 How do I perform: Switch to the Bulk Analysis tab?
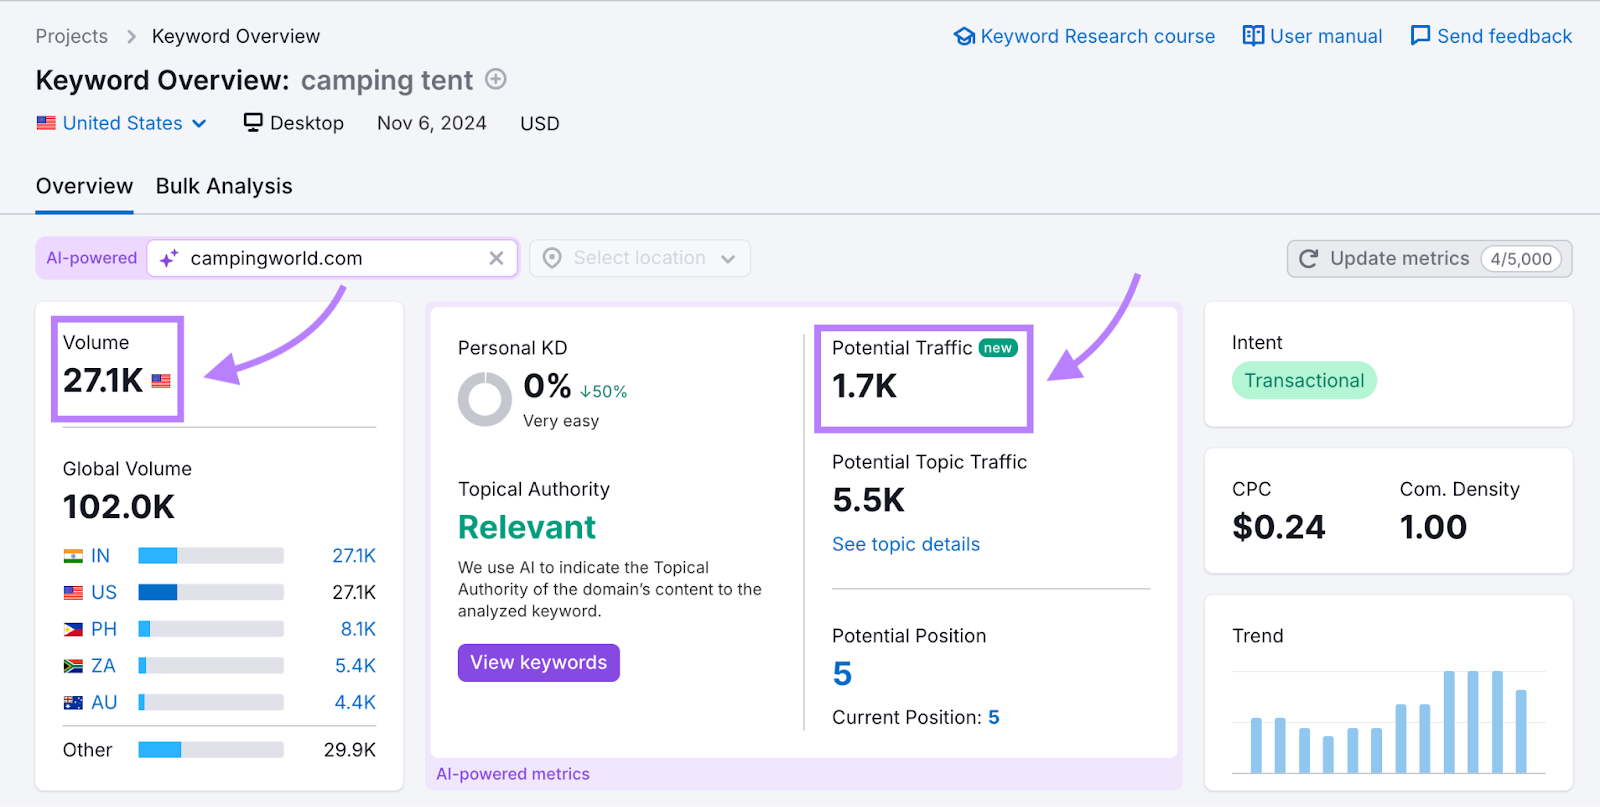224,186
